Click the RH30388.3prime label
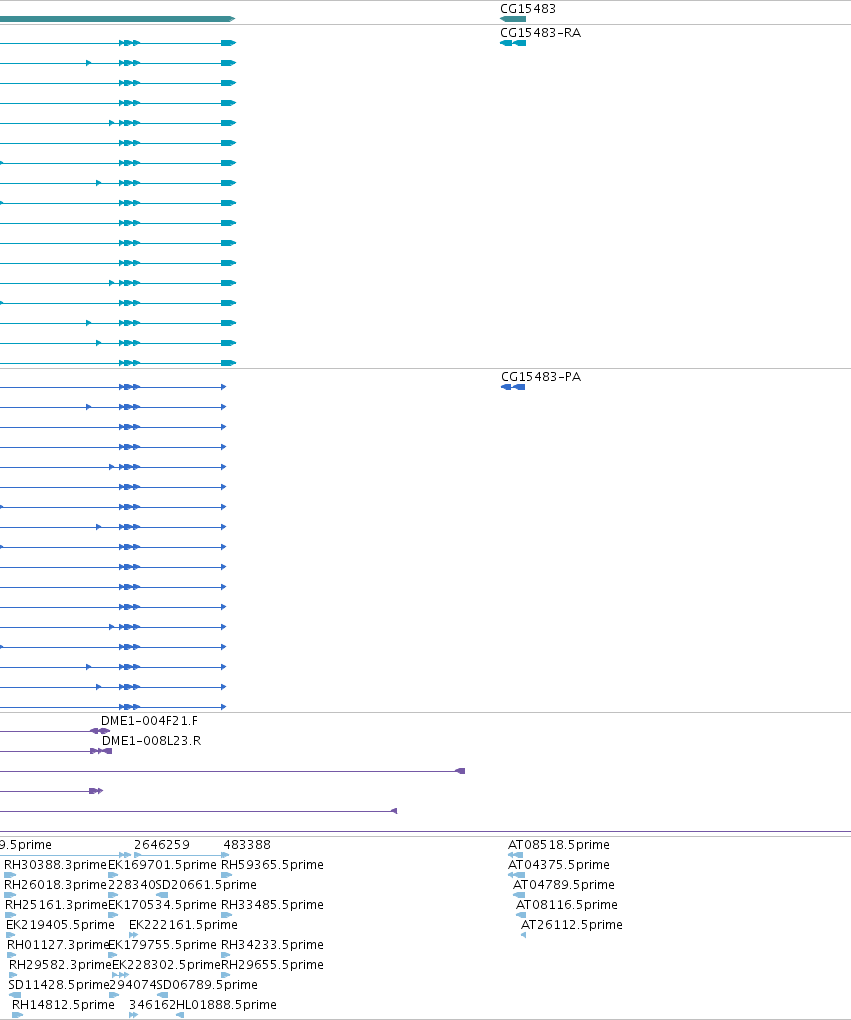This screenshot has height=1020, width=851. click(55, 865)
